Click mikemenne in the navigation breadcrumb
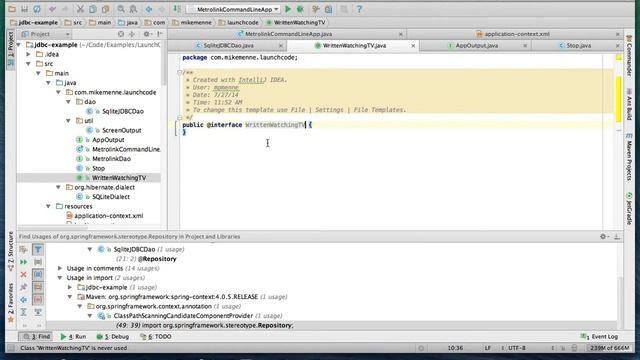 pyautogui.click(x=192, y=22)
